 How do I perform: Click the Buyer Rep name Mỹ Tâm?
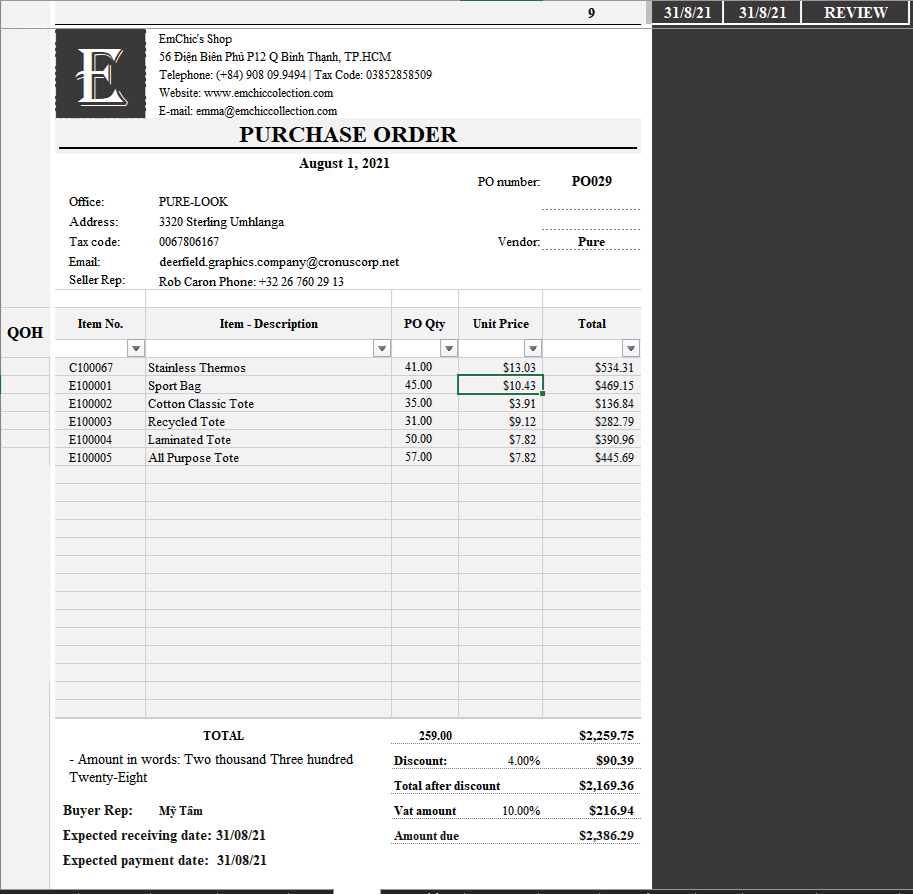point(181,811)
